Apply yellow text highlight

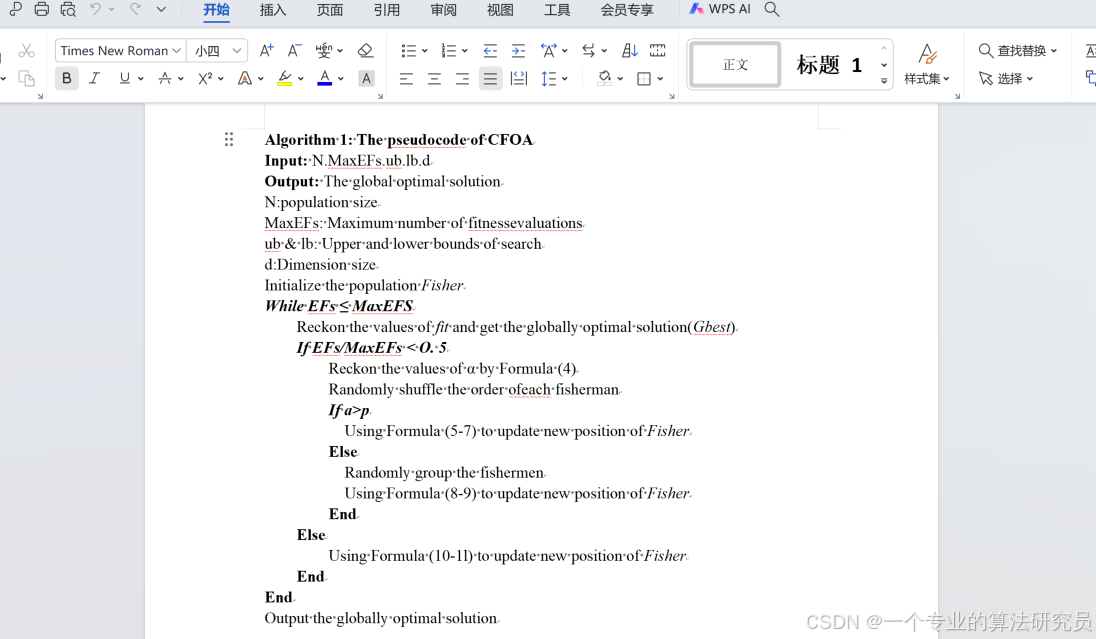coord(283,78)
